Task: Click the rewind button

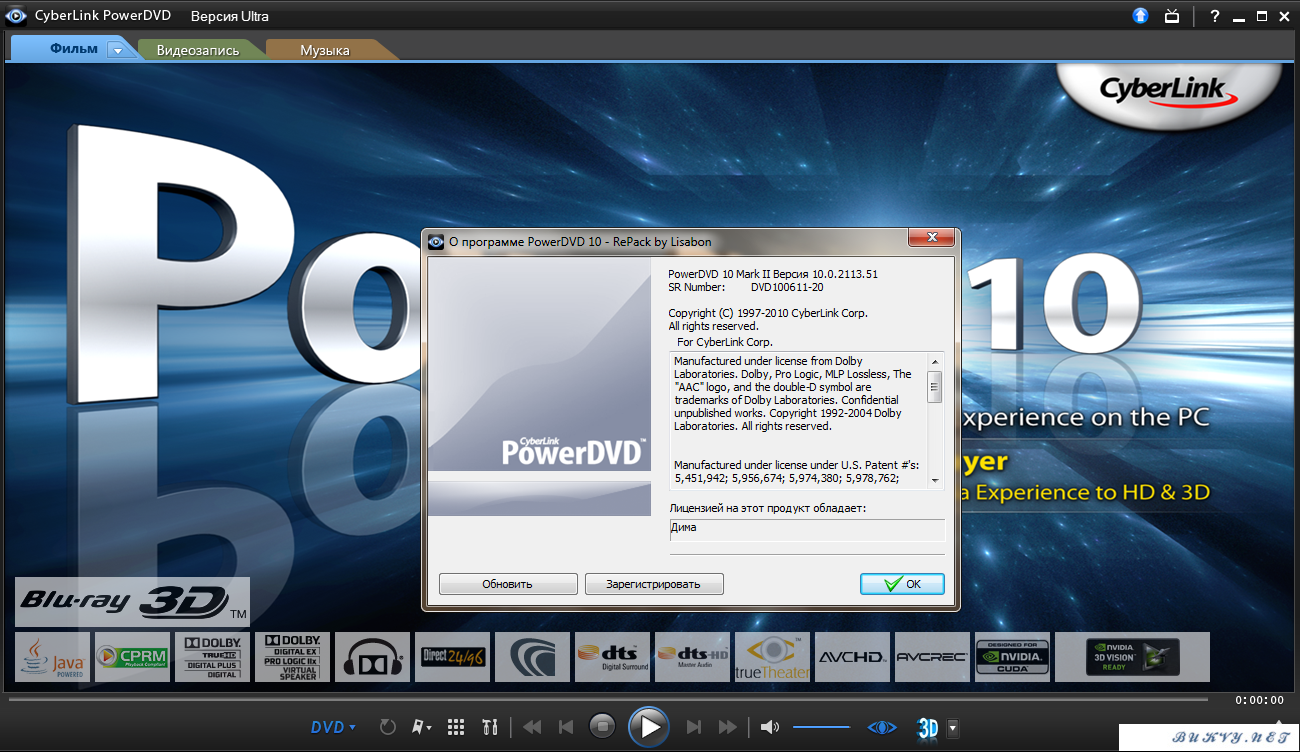Action: click(x=532, y=727)
